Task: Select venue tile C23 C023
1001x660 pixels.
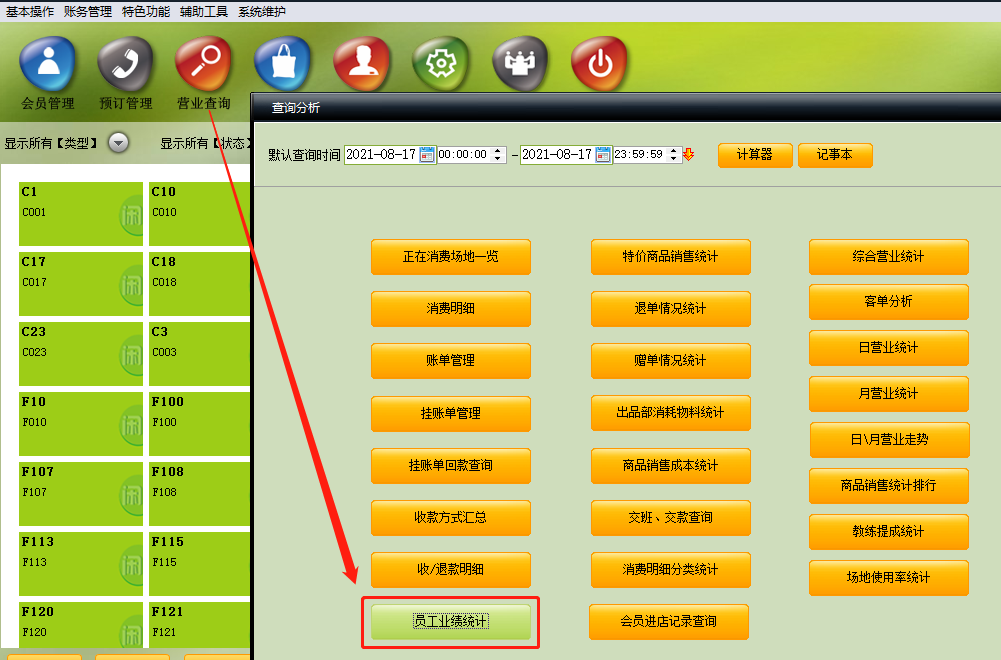Action: 81,354
